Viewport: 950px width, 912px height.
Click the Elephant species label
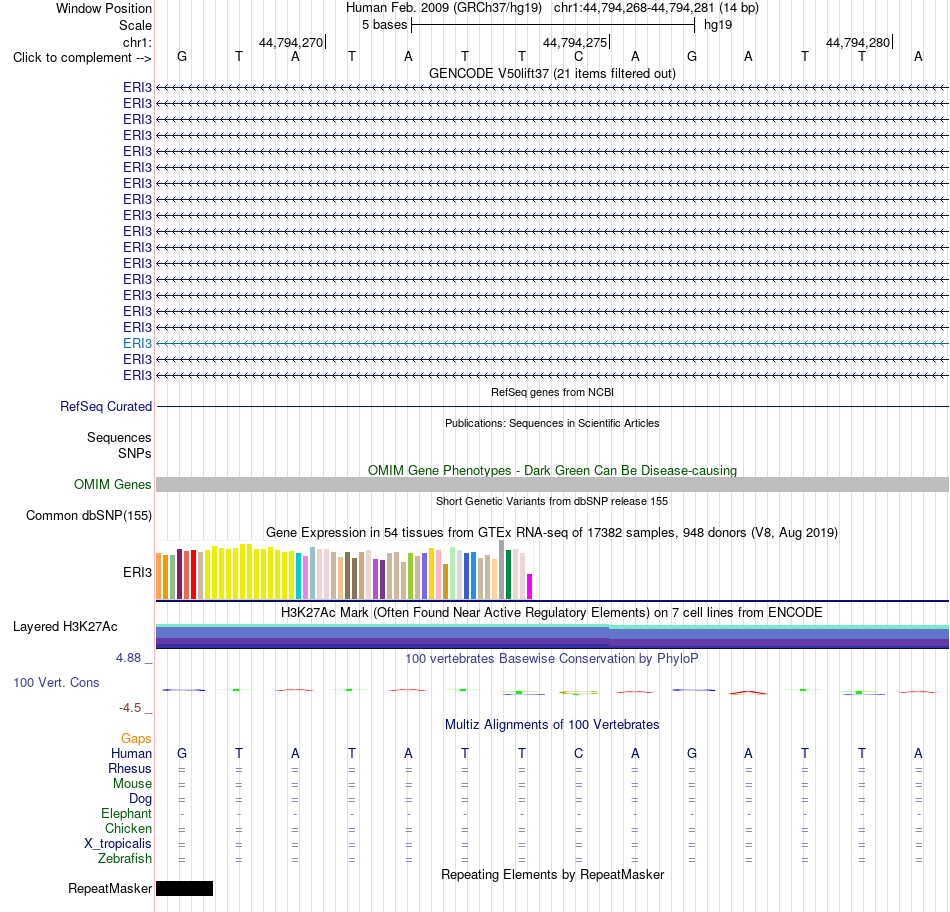pyautogui.click(x=126, y=814)
